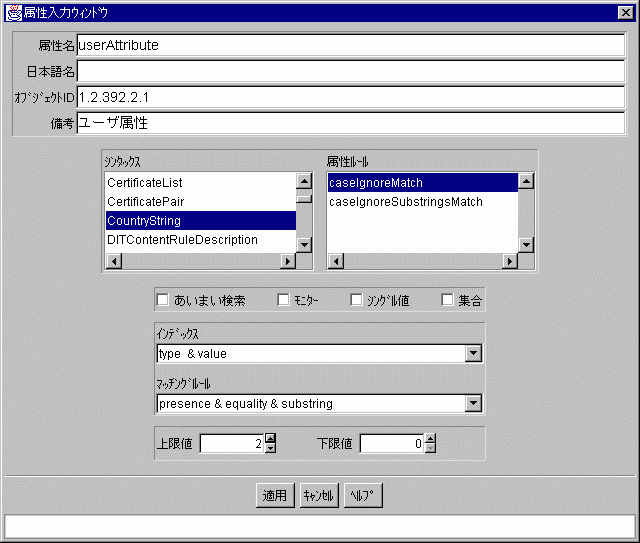640x543 pixels.
Task: Click the 属性ルール list scroll-left arrow
Action: click(336, 261)
